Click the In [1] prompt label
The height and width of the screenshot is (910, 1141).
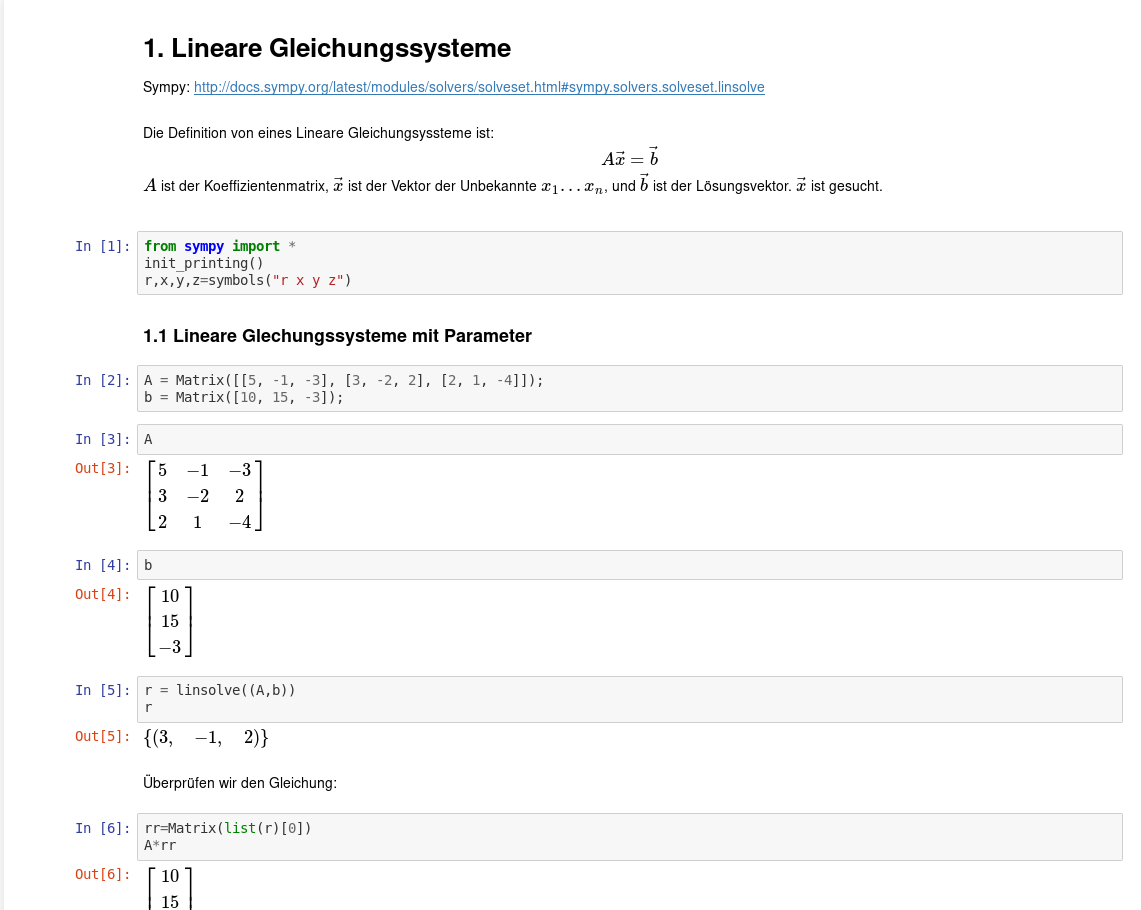(x=103, y=246)
